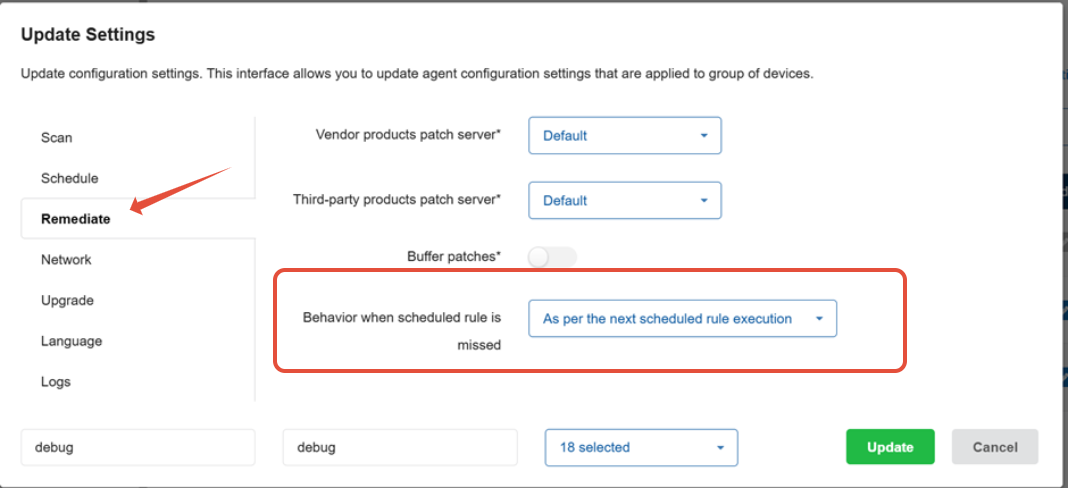
Task: Open the Network settings tab
Action: 66,260
